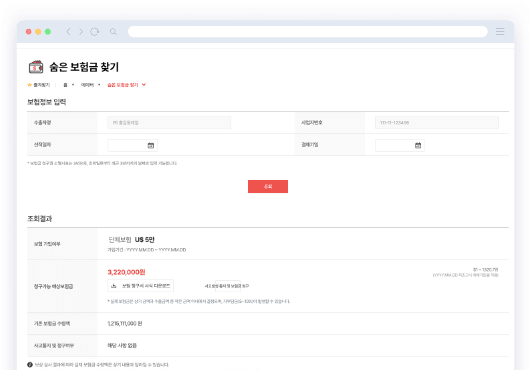Viewport: 530px width, 370px height.
Task: Click the 결제기일 field label
Action: tap(310, 145)
